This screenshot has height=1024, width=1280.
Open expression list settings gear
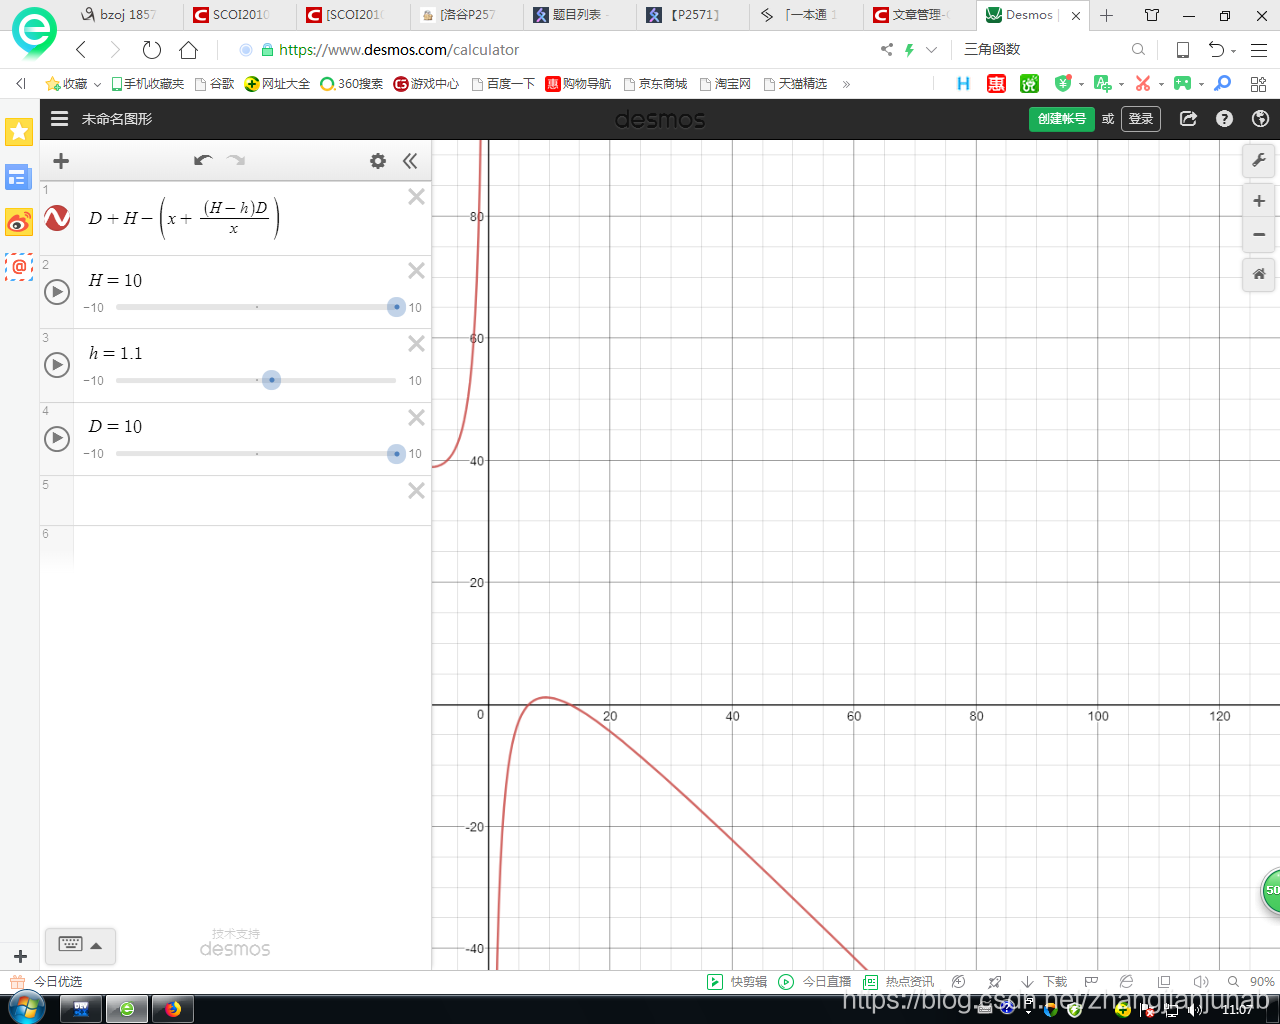pos(378,161)
